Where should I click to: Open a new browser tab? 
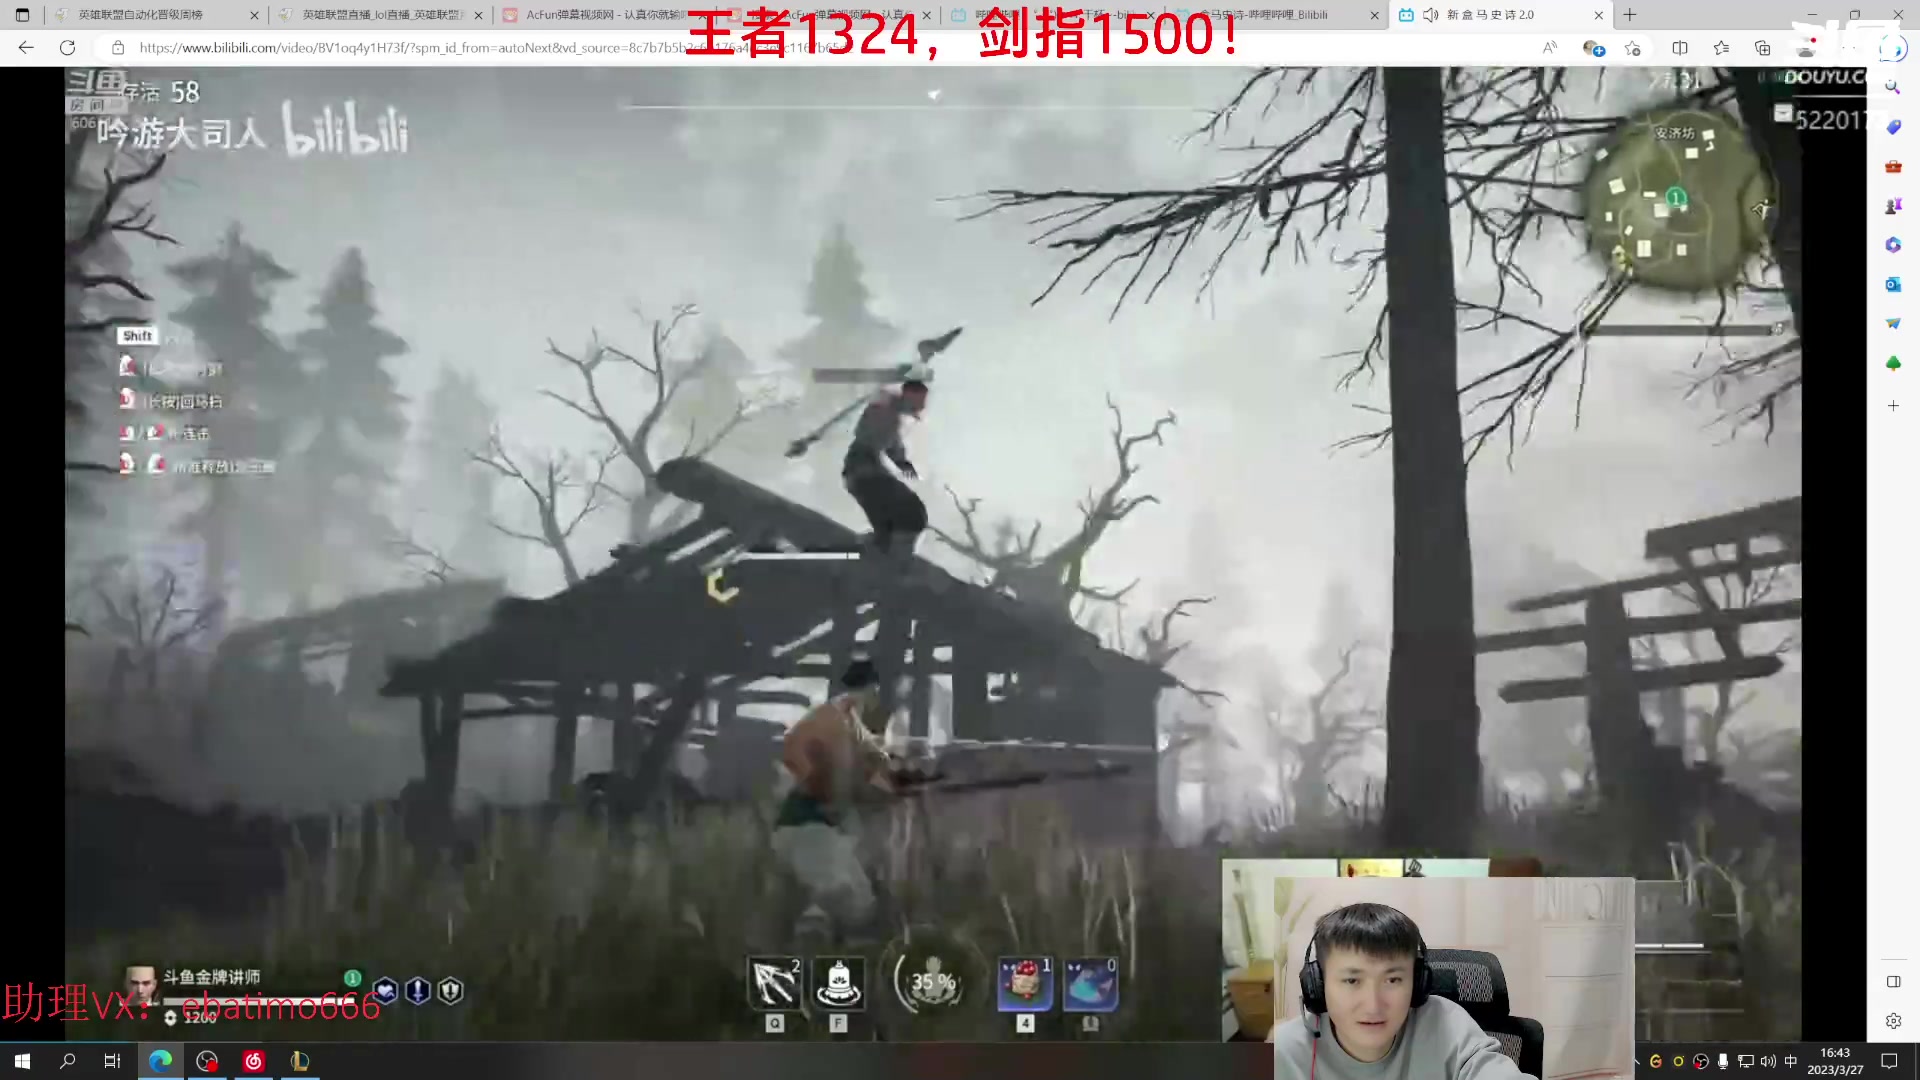click(1630, 15)
